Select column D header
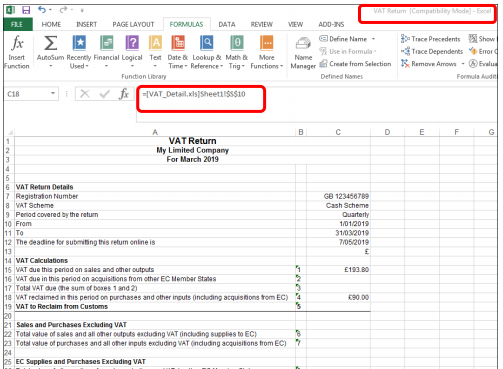503x369 pixels. [x=387, y=132]
